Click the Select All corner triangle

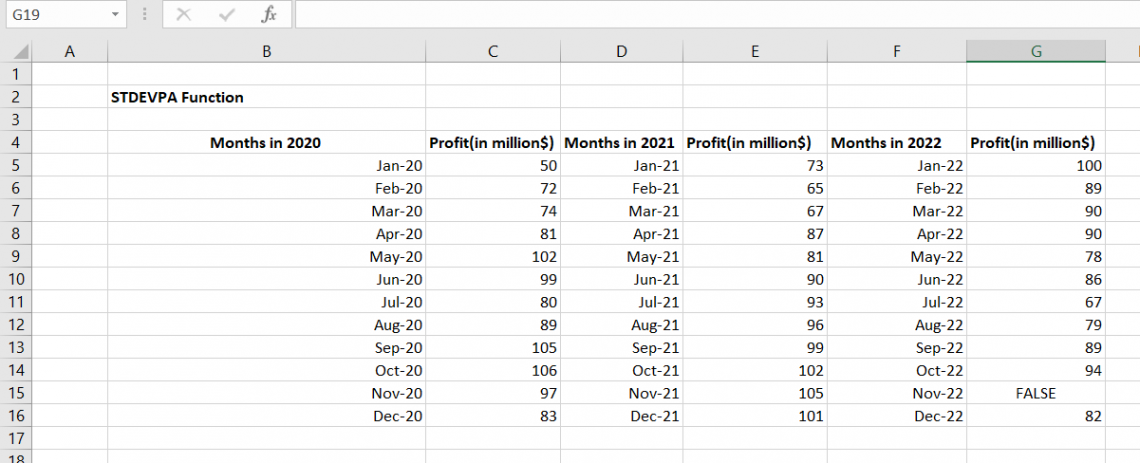21,52
